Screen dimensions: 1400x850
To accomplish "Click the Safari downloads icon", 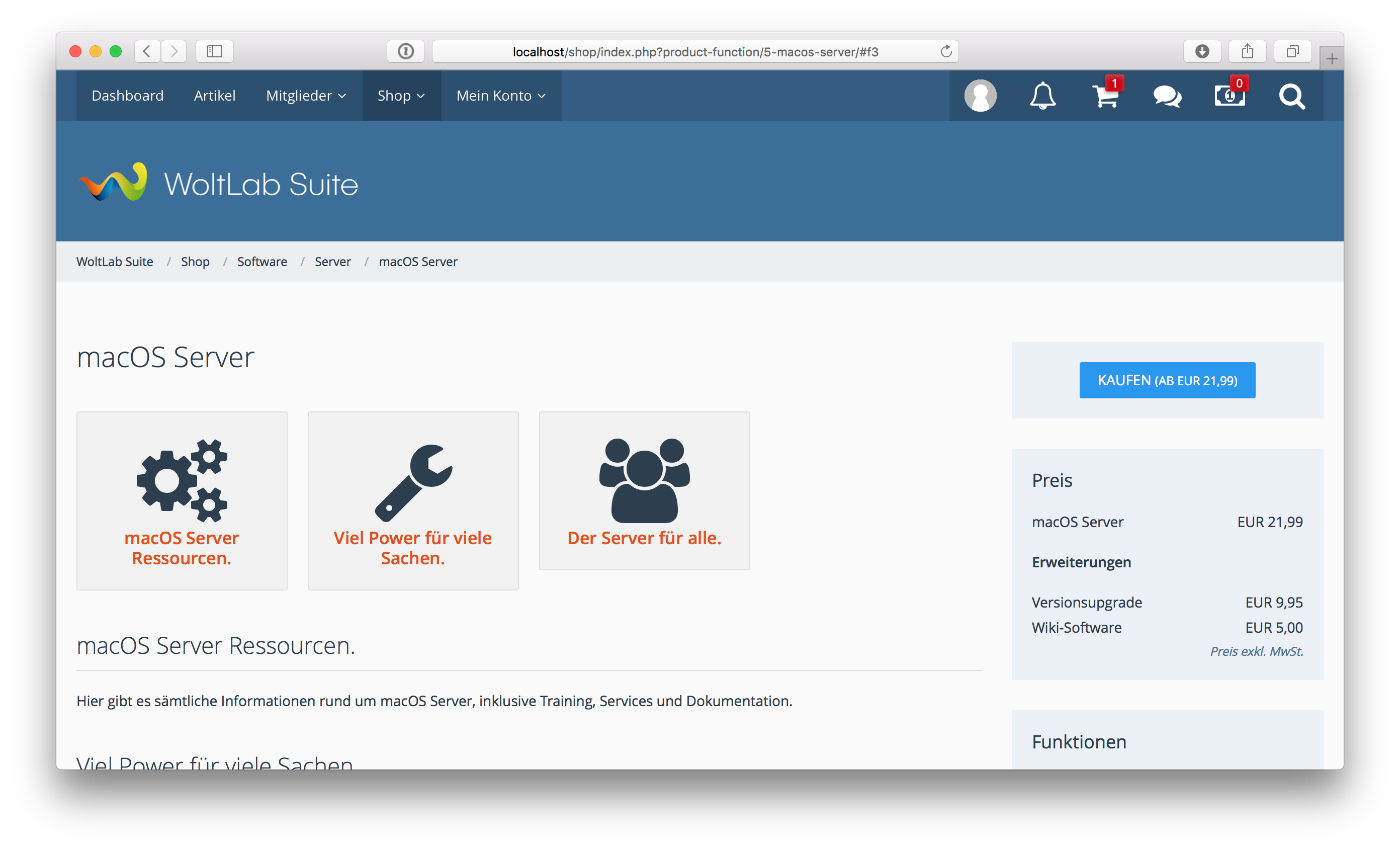I will pos(1202,51).
